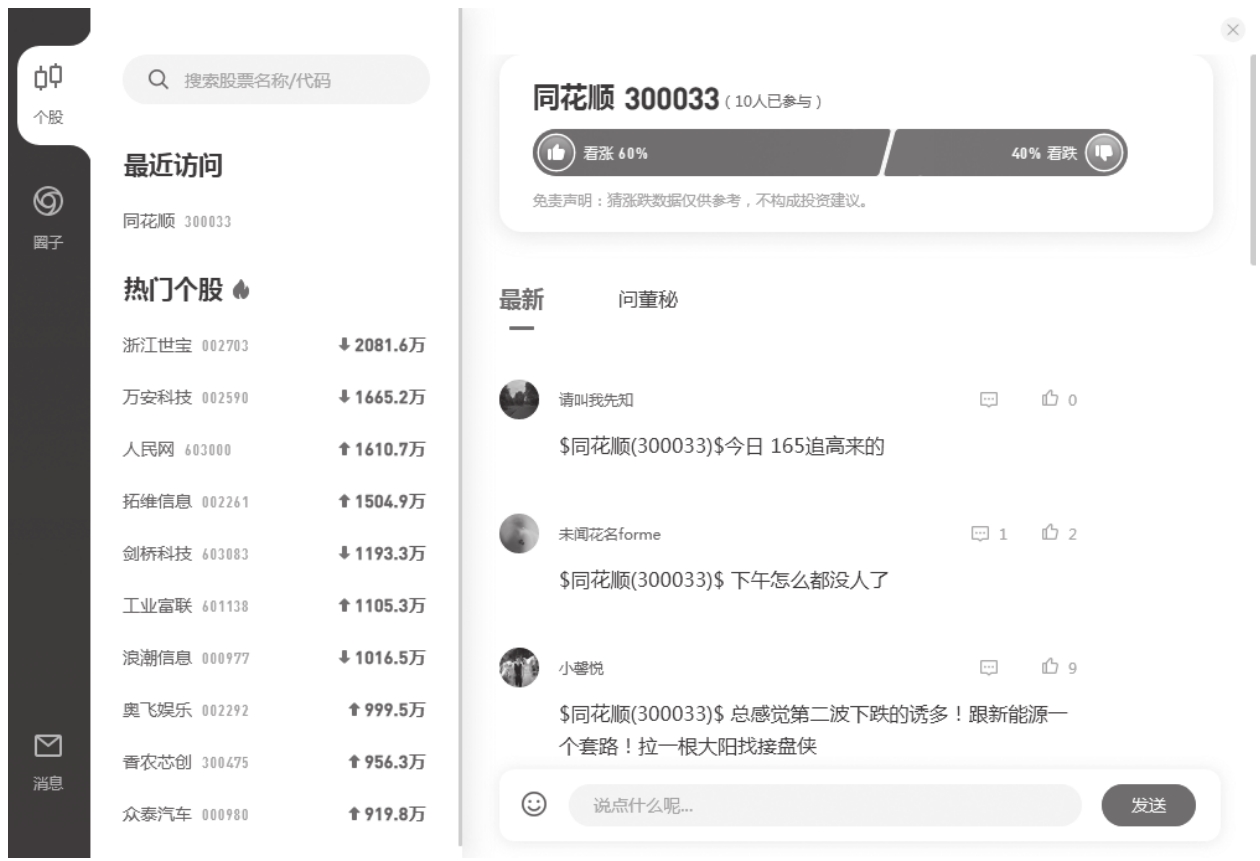Focus the 搜索股票名称/代码 search field
Screen dimensions: 1260x861
(276, 80)
